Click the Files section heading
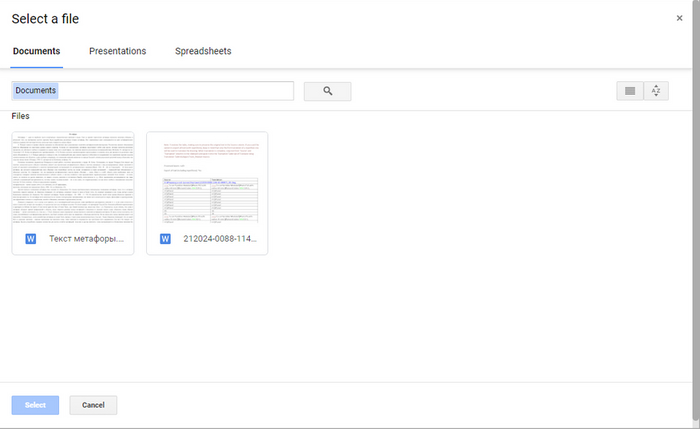The image size is (700, 429). (21, 116)
